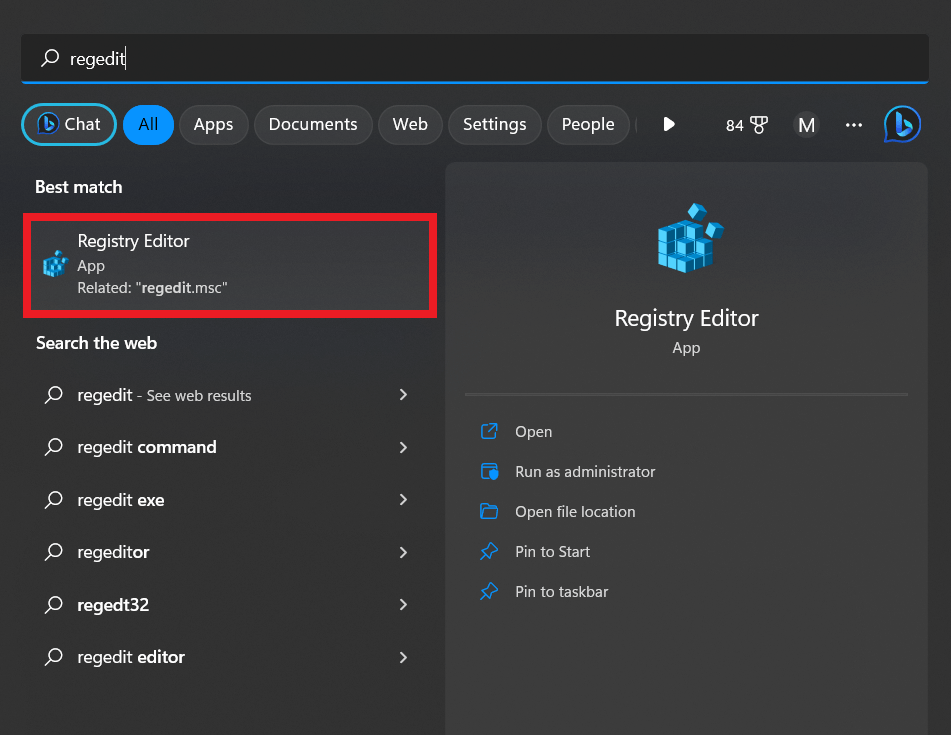Open Registry Editor best match result
This screenshot has height=735, width=951.
pos(230,265)
